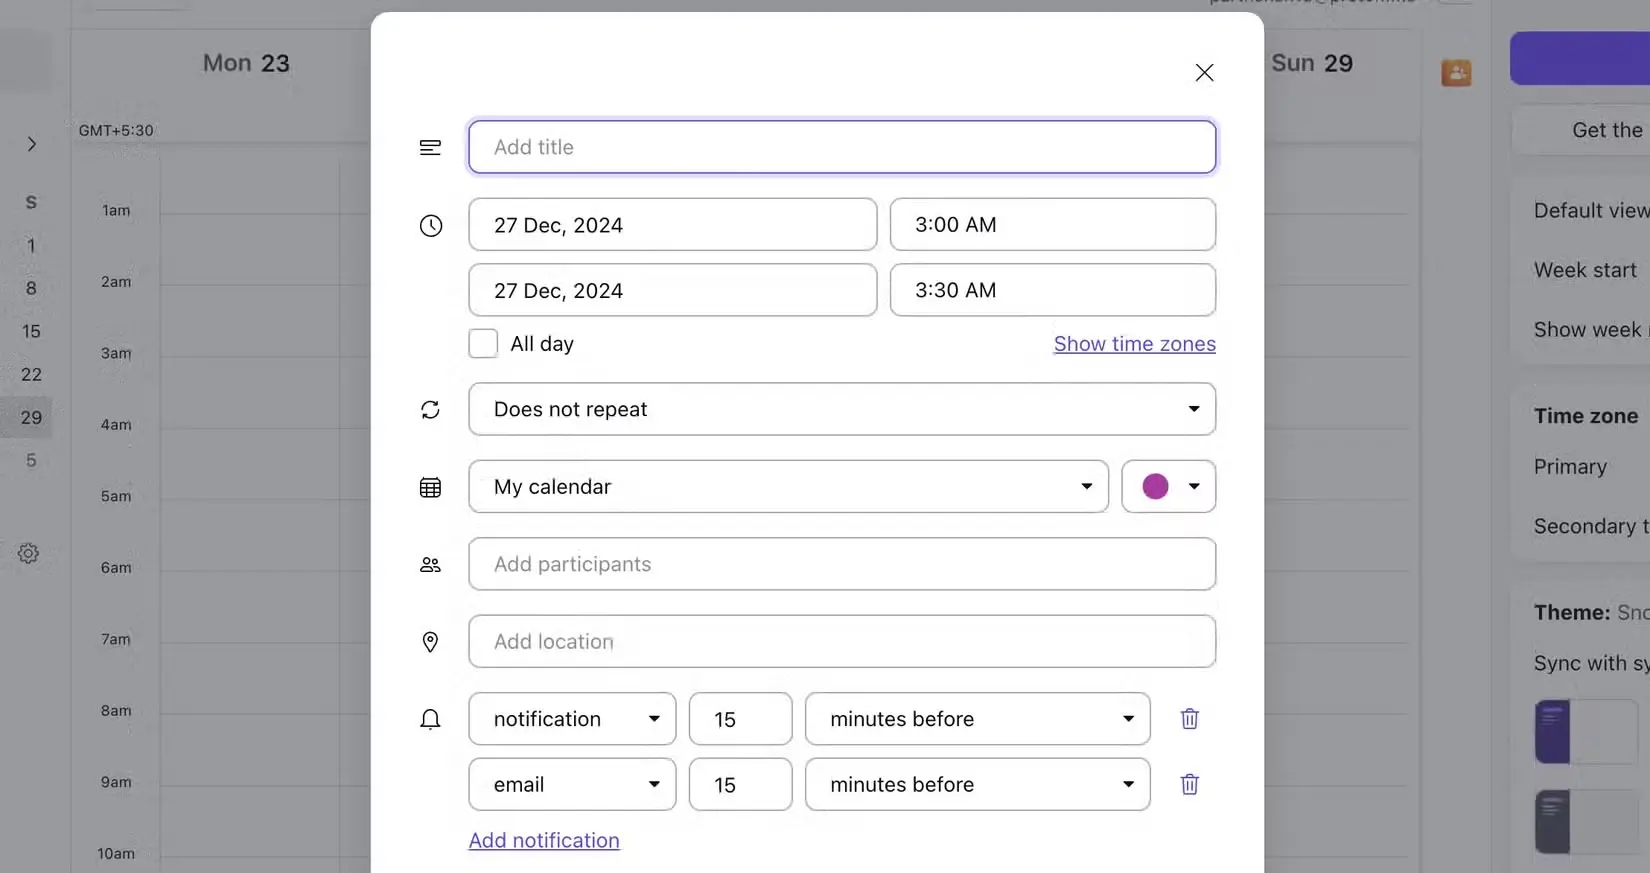Select the dark gray theme thumbnail

[x=1586, y=822]
